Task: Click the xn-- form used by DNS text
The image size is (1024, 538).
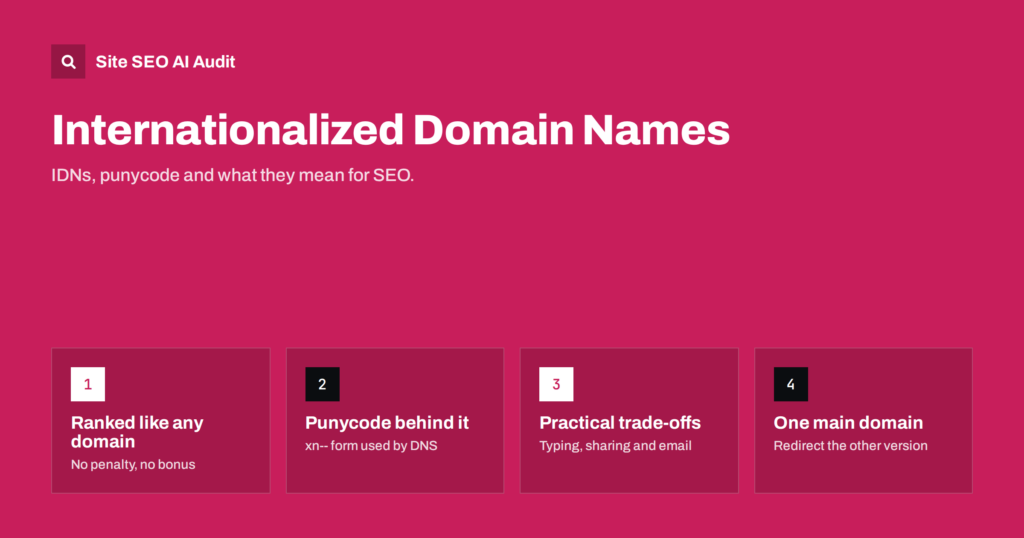Action: pos(371,446)
